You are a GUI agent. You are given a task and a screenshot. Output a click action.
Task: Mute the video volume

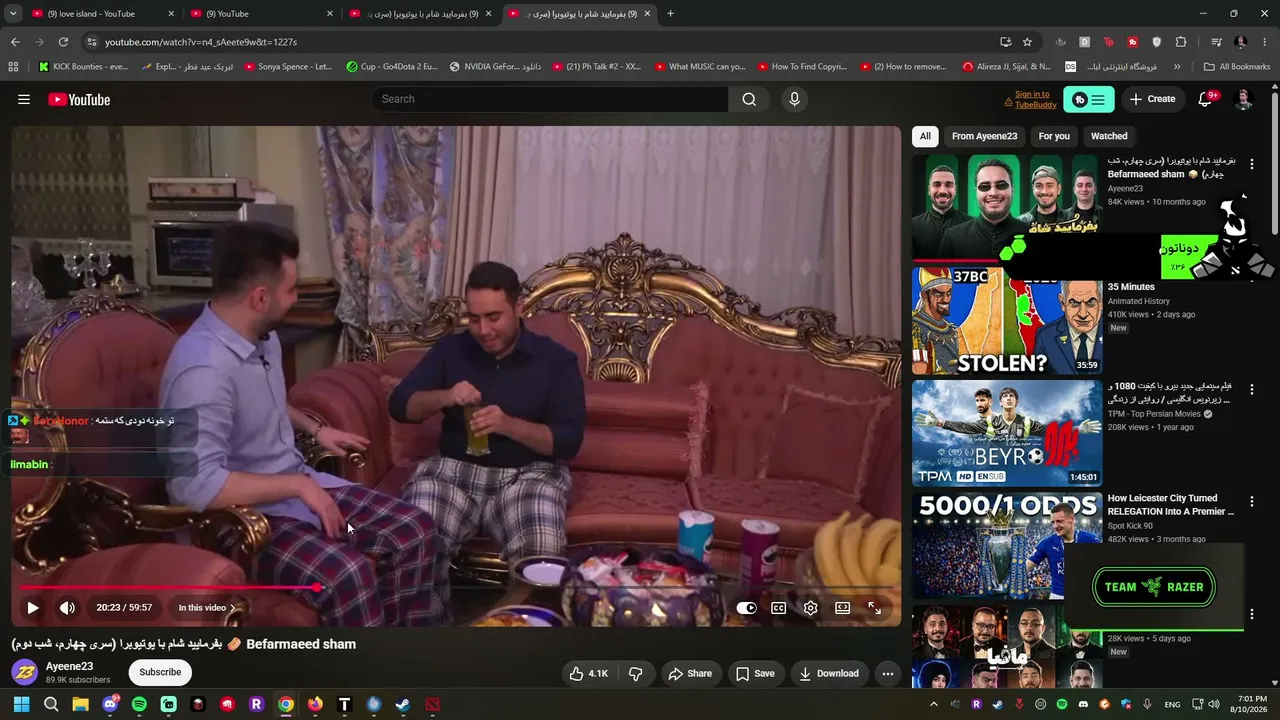tap(67, 608)
